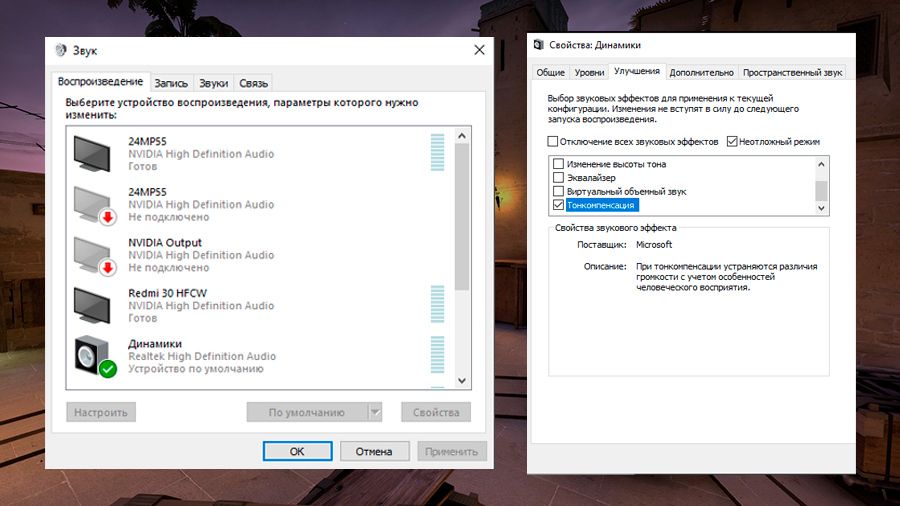
Task: Select the NVIDIA Output device icon
Action: (94, 255)
